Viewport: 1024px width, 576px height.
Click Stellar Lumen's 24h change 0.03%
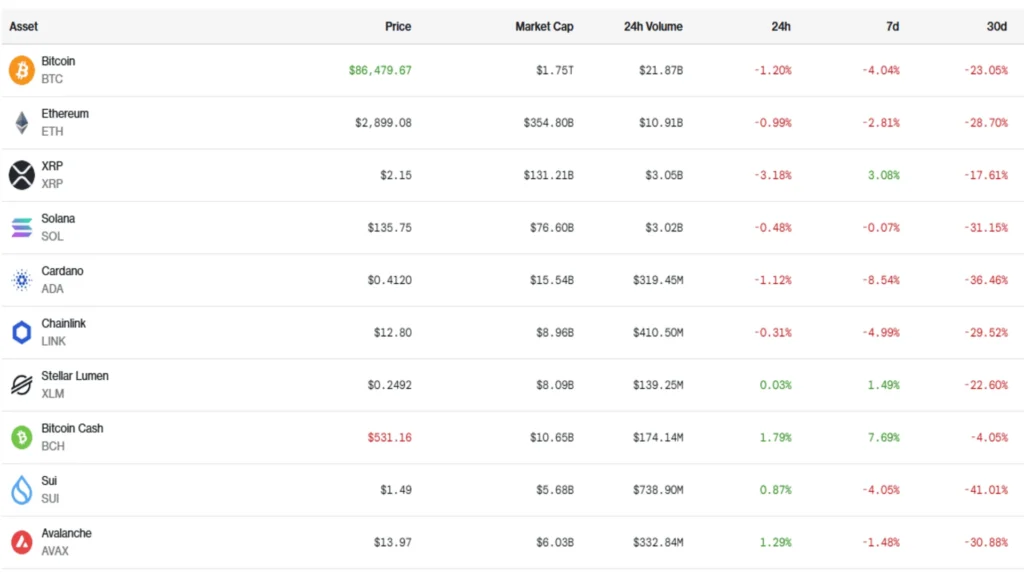775,385
